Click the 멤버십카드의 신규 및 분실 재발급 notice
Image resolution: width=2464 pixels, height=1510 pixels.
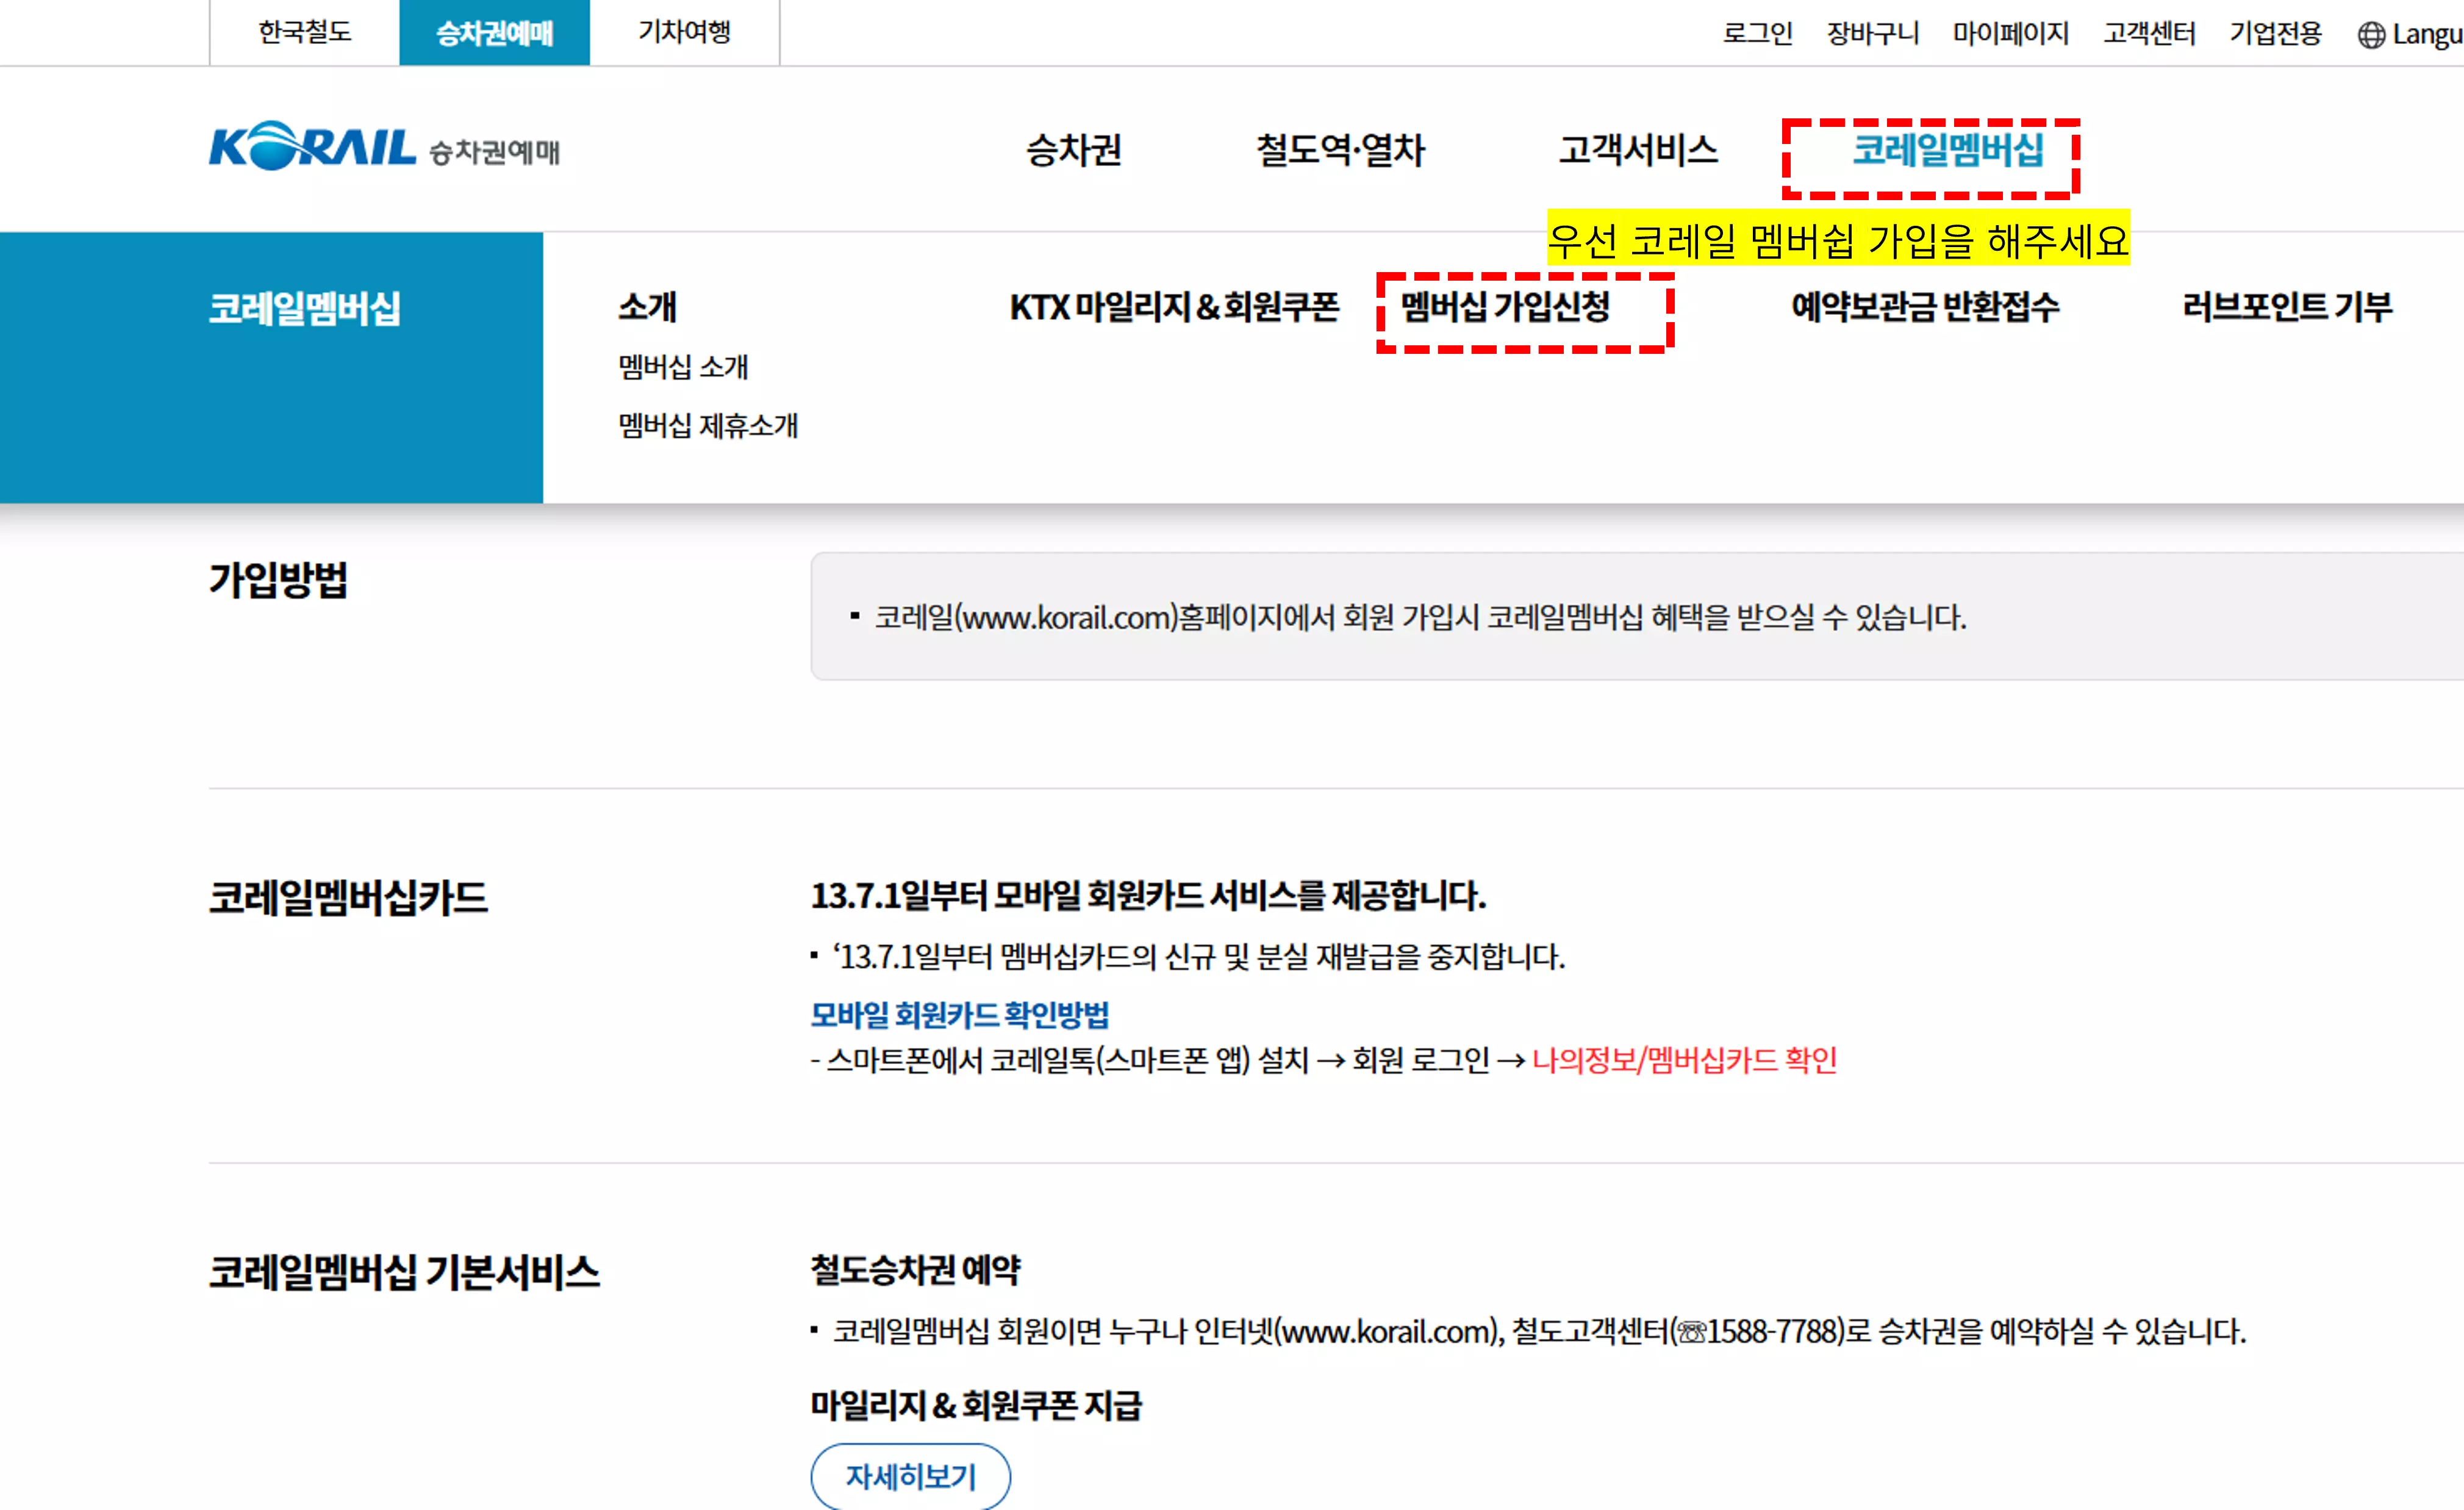point(1199,957)
